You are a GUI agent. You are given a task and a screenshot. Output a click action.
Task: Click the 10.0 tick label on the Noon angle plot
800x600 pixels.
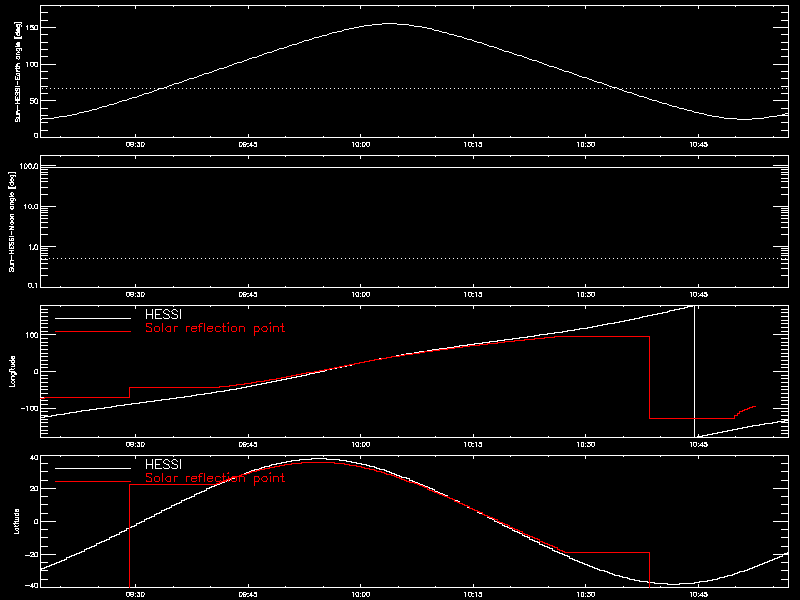click(x=31, y=207)
